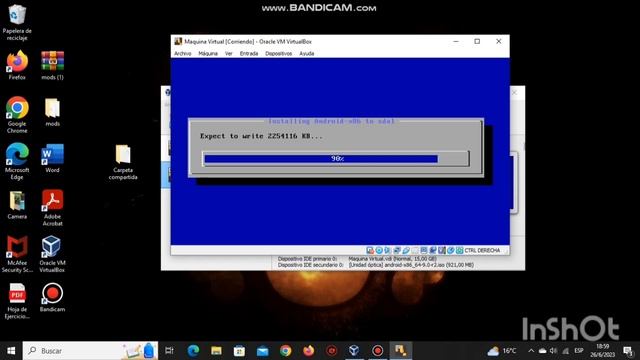Select the 'mods (1)' archive on desktop
The width and height of the screenshot is (640, 360).
[x=52, y=65]
